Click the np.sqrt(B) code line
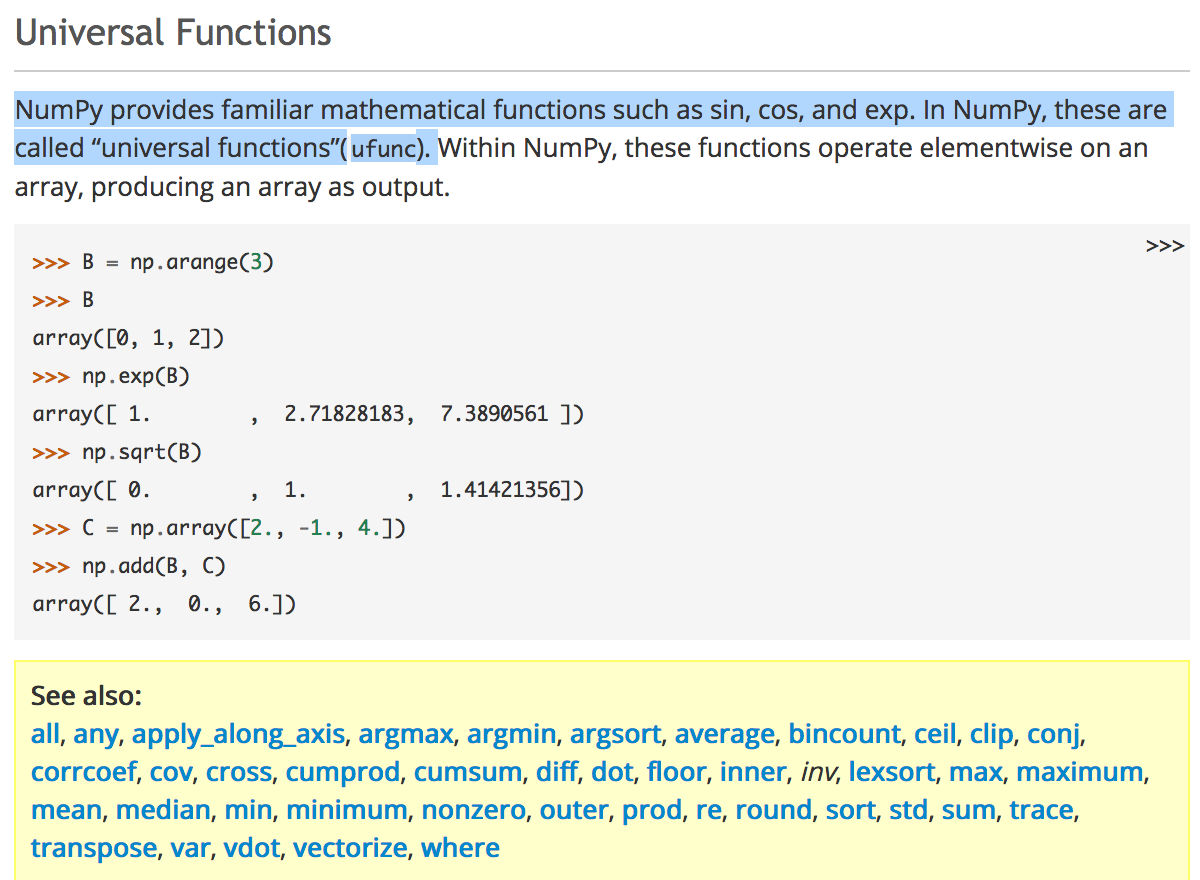Viewport: 1200px width, 880px height. point(141,452)
